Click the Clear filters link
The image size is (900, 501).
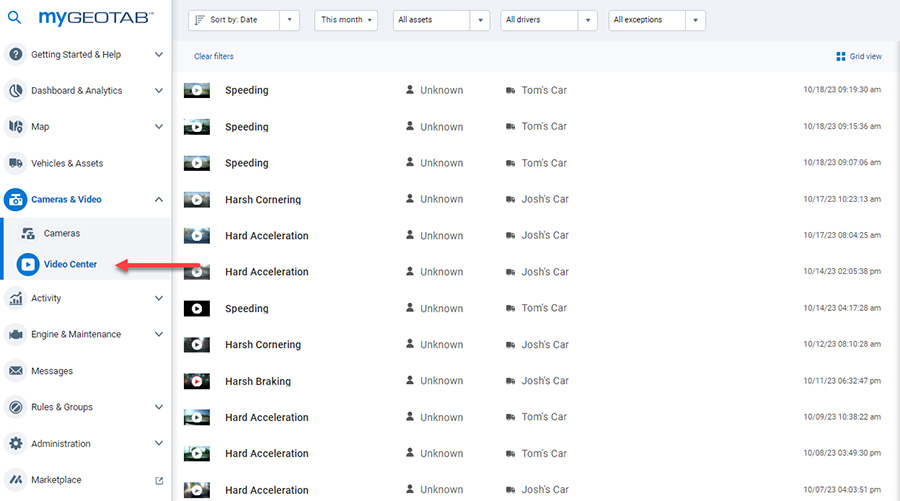[x=214, y=56]
